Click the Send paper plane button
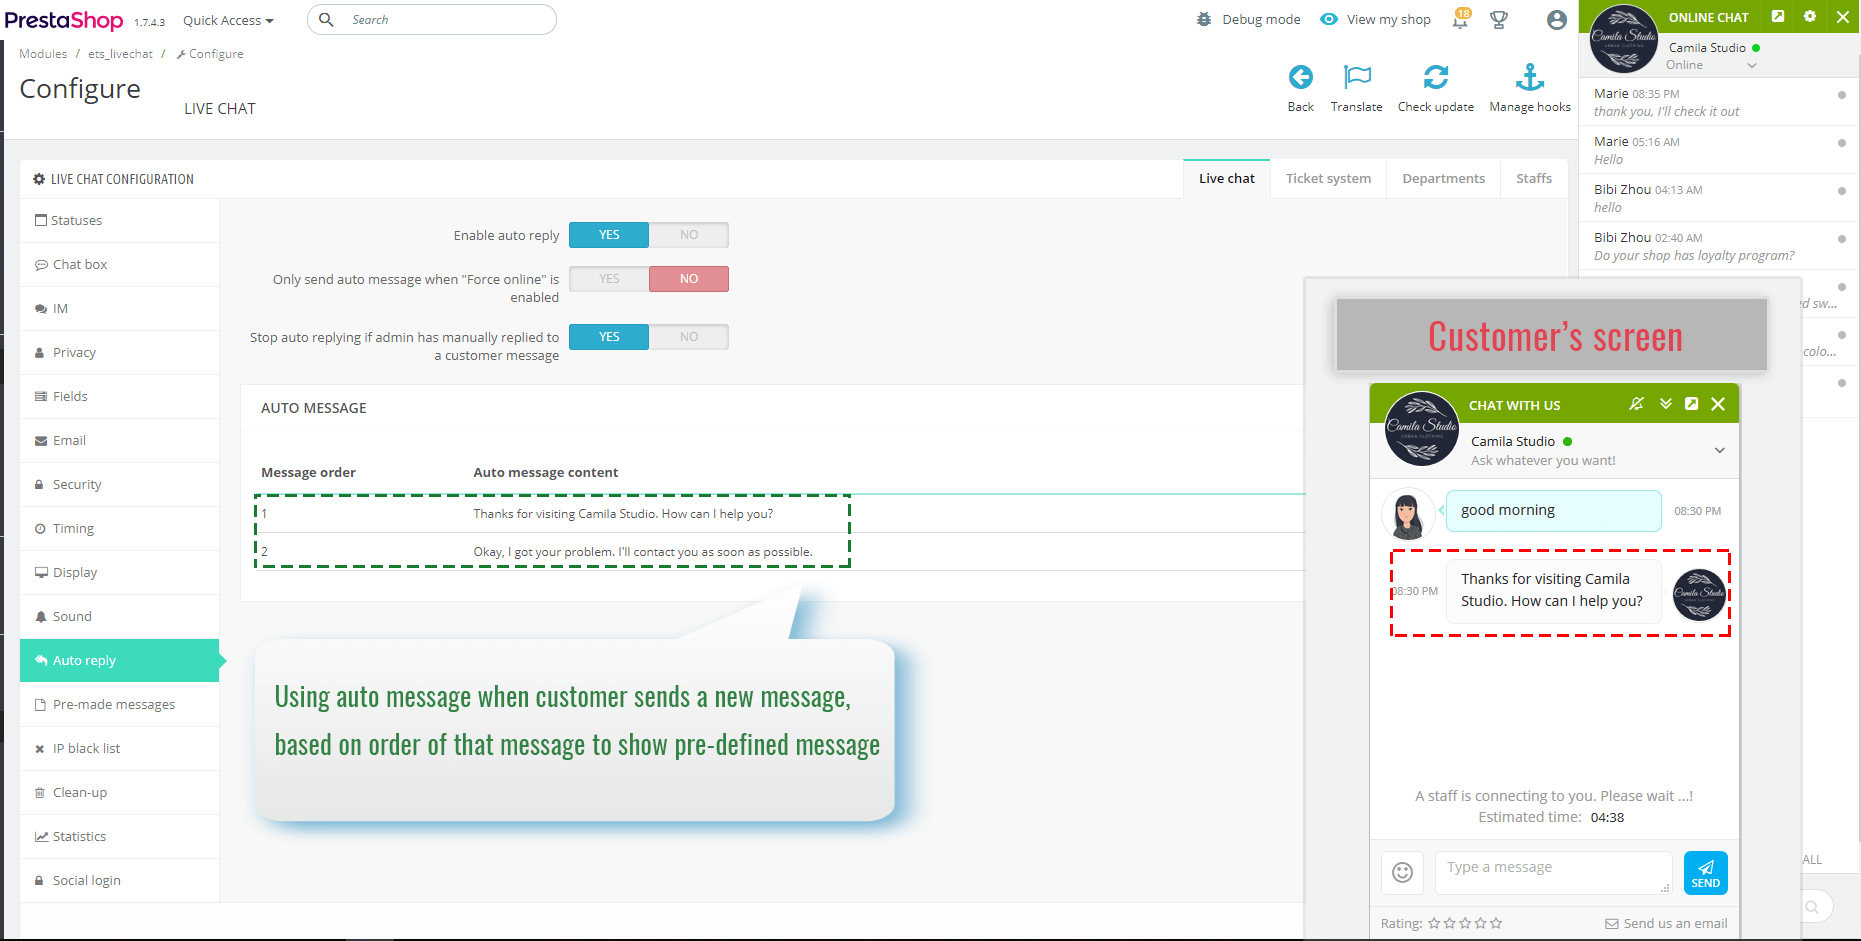 click(x=1706, y=873)
